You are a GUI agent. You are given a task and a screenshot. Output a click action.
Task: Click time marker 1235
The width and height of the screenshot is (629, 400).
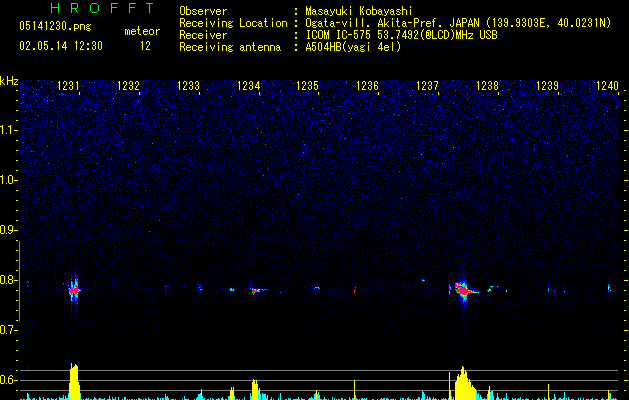pyautogui.click(x=307, y=85)
